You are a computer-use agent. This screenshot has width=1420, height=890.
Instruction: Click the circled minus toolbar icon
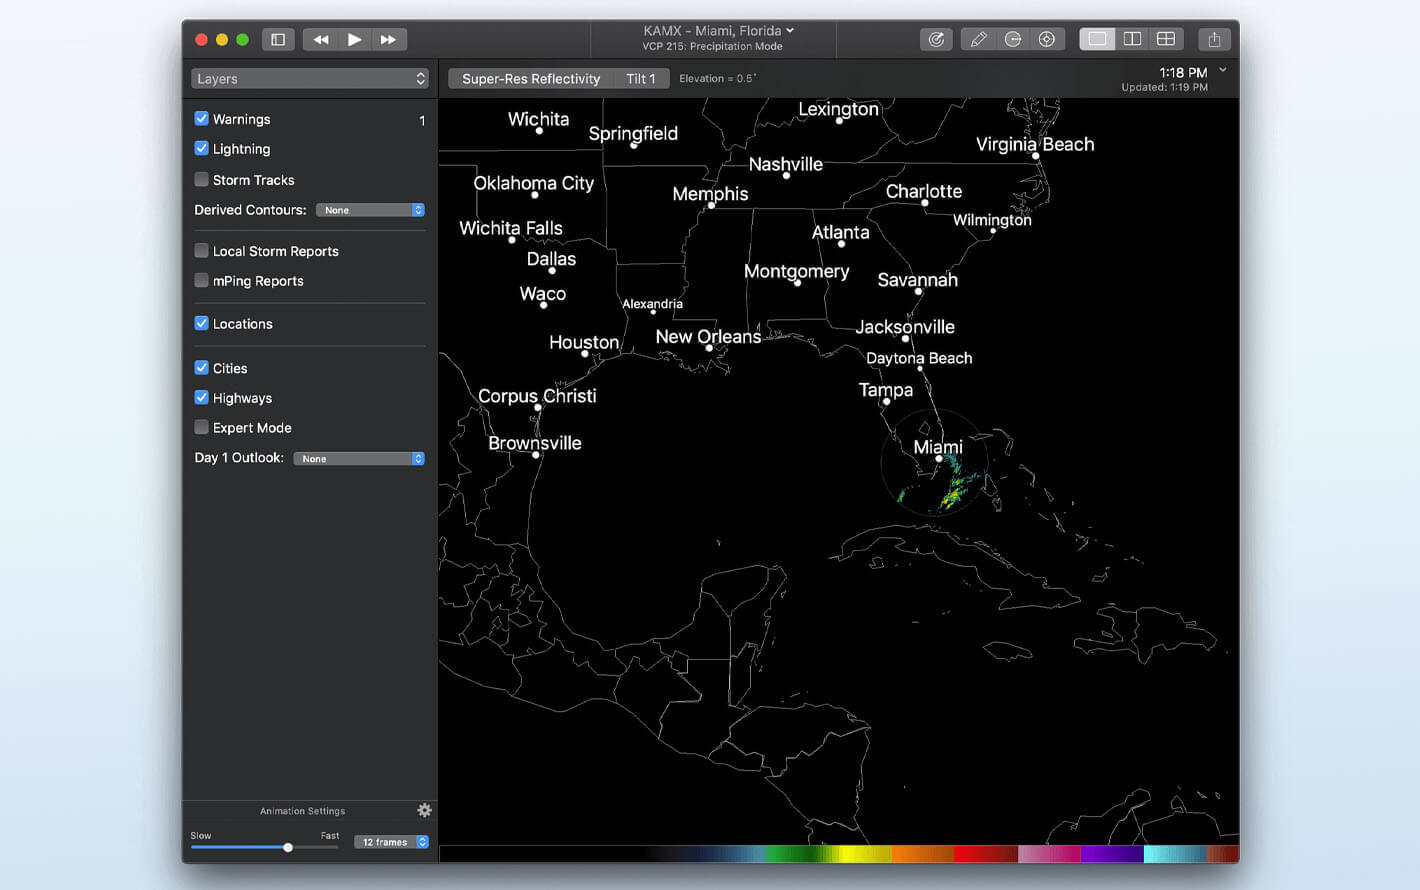[1013, 39]
